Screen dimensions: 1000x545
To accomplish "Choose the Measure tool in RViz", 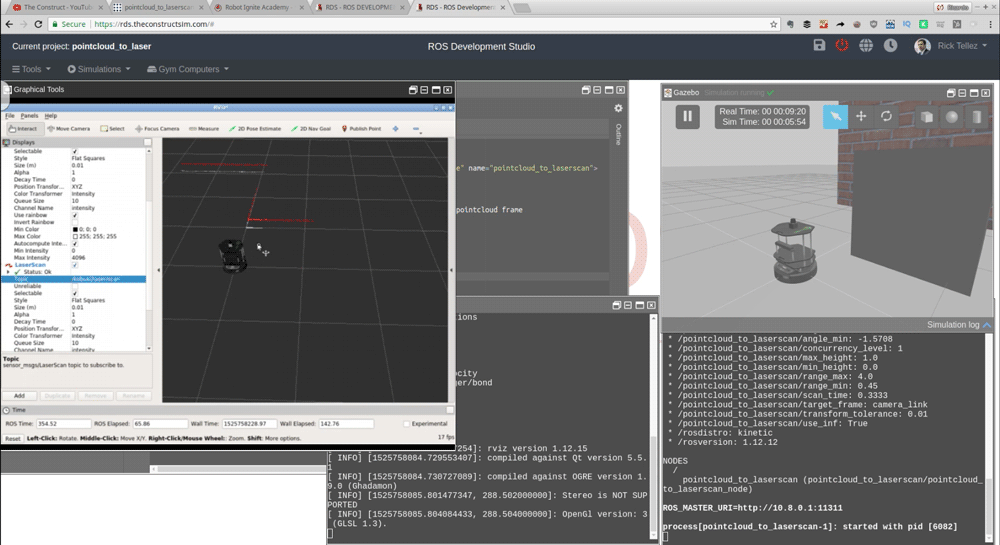I will pos(204,129).
